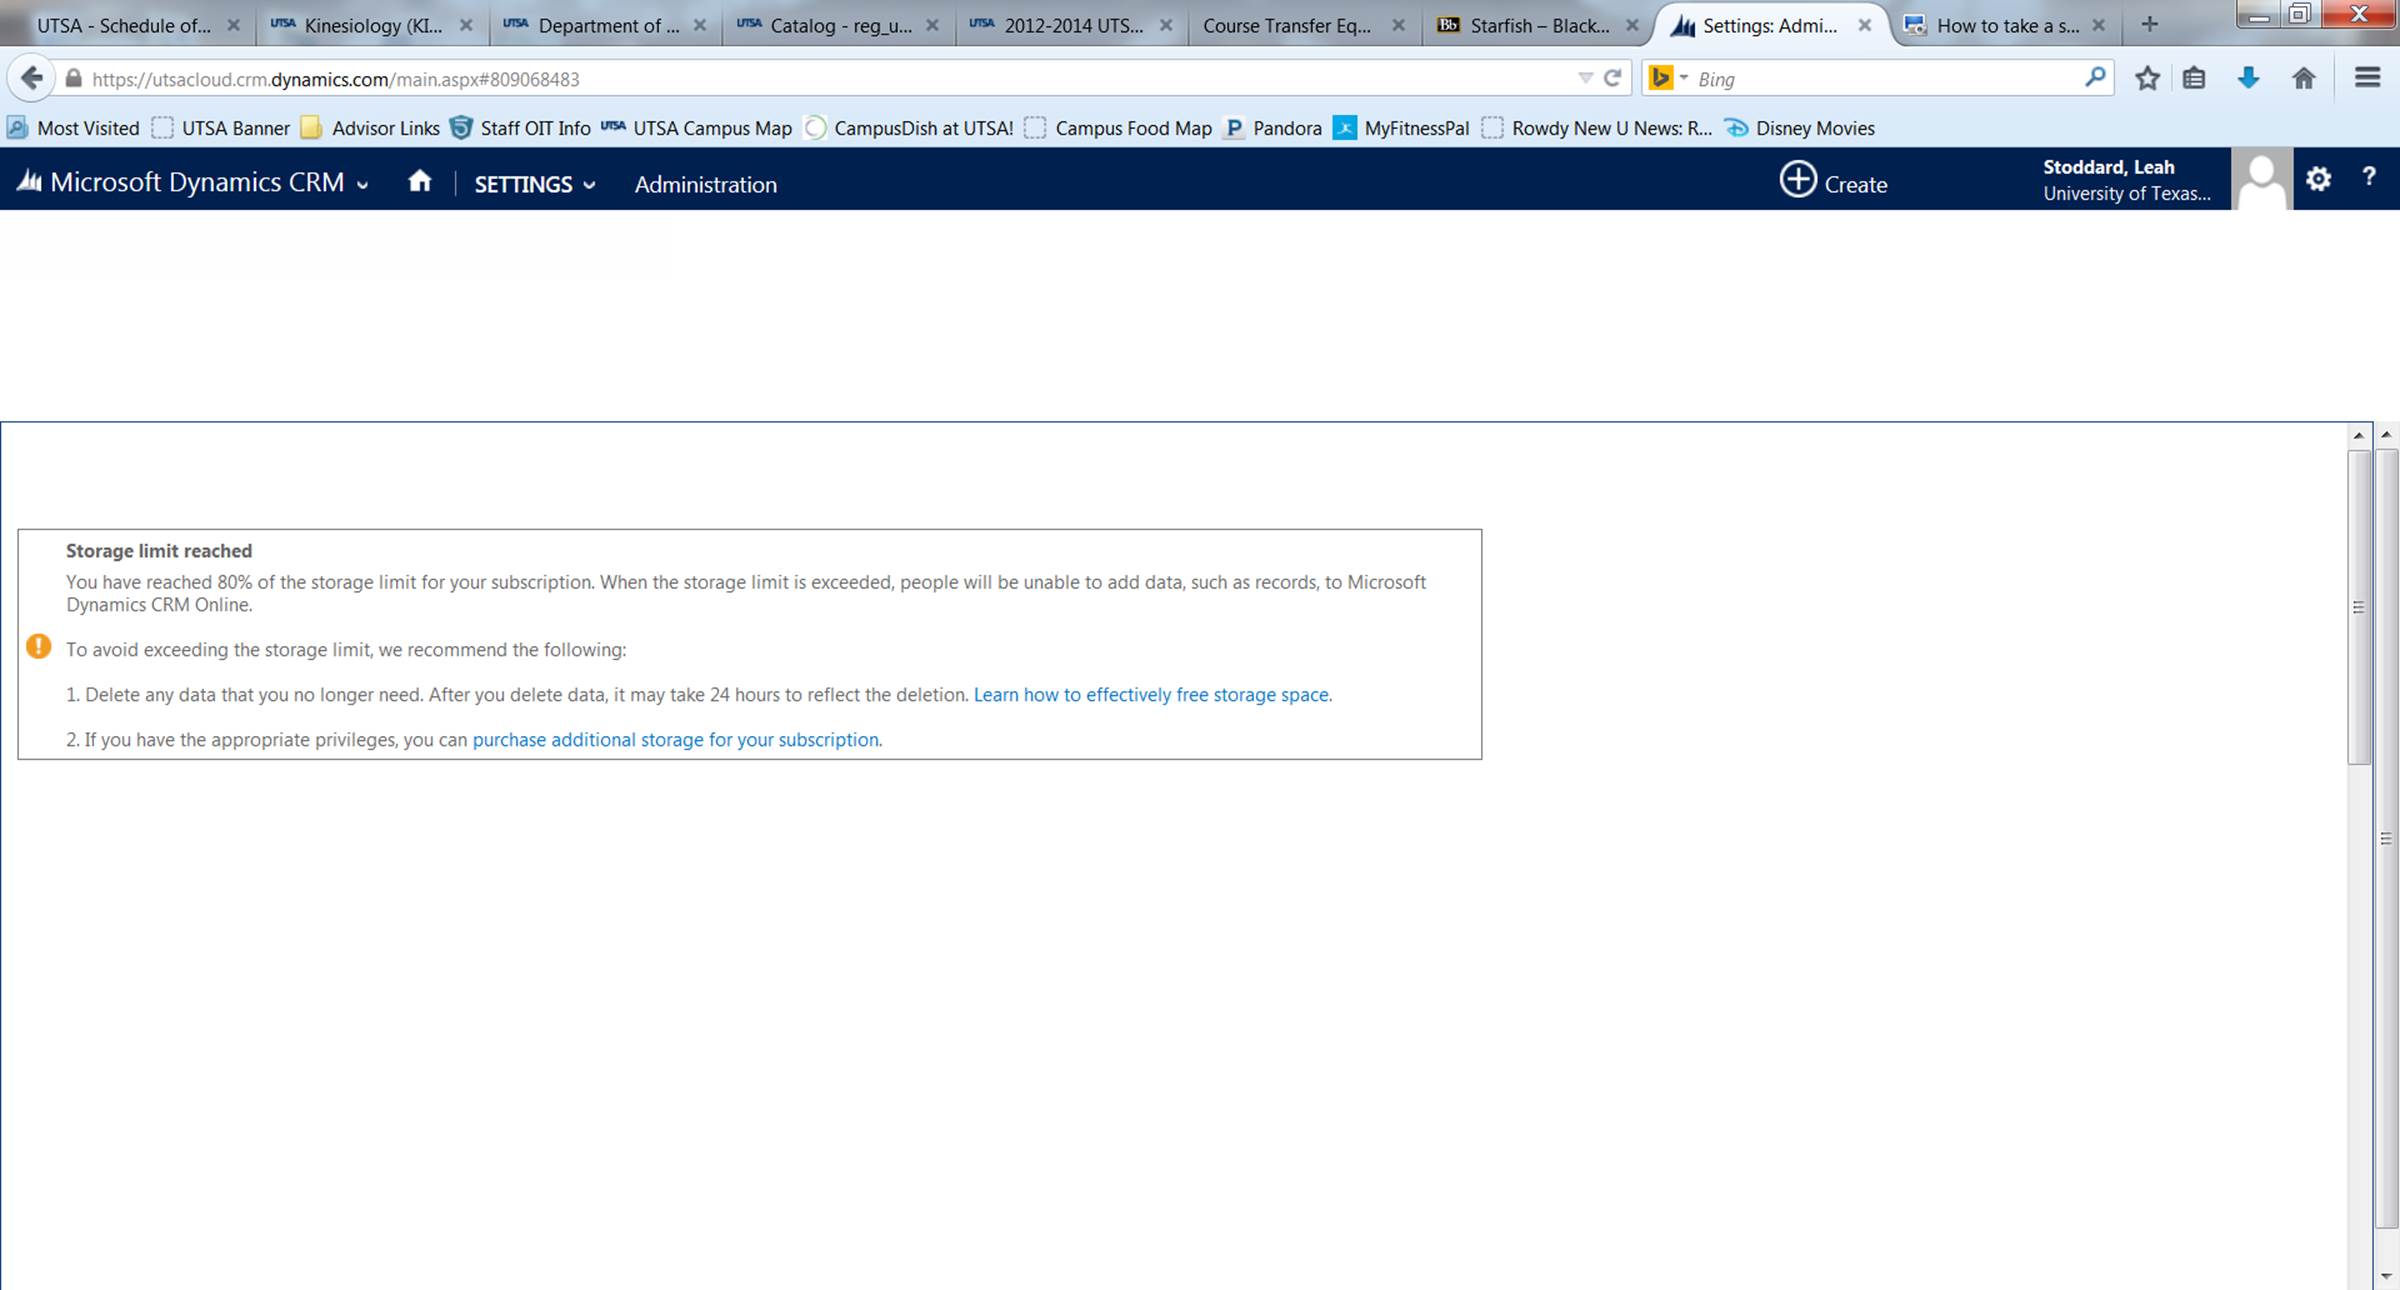Click the Administration breadcrumb item

pos(705,184)
